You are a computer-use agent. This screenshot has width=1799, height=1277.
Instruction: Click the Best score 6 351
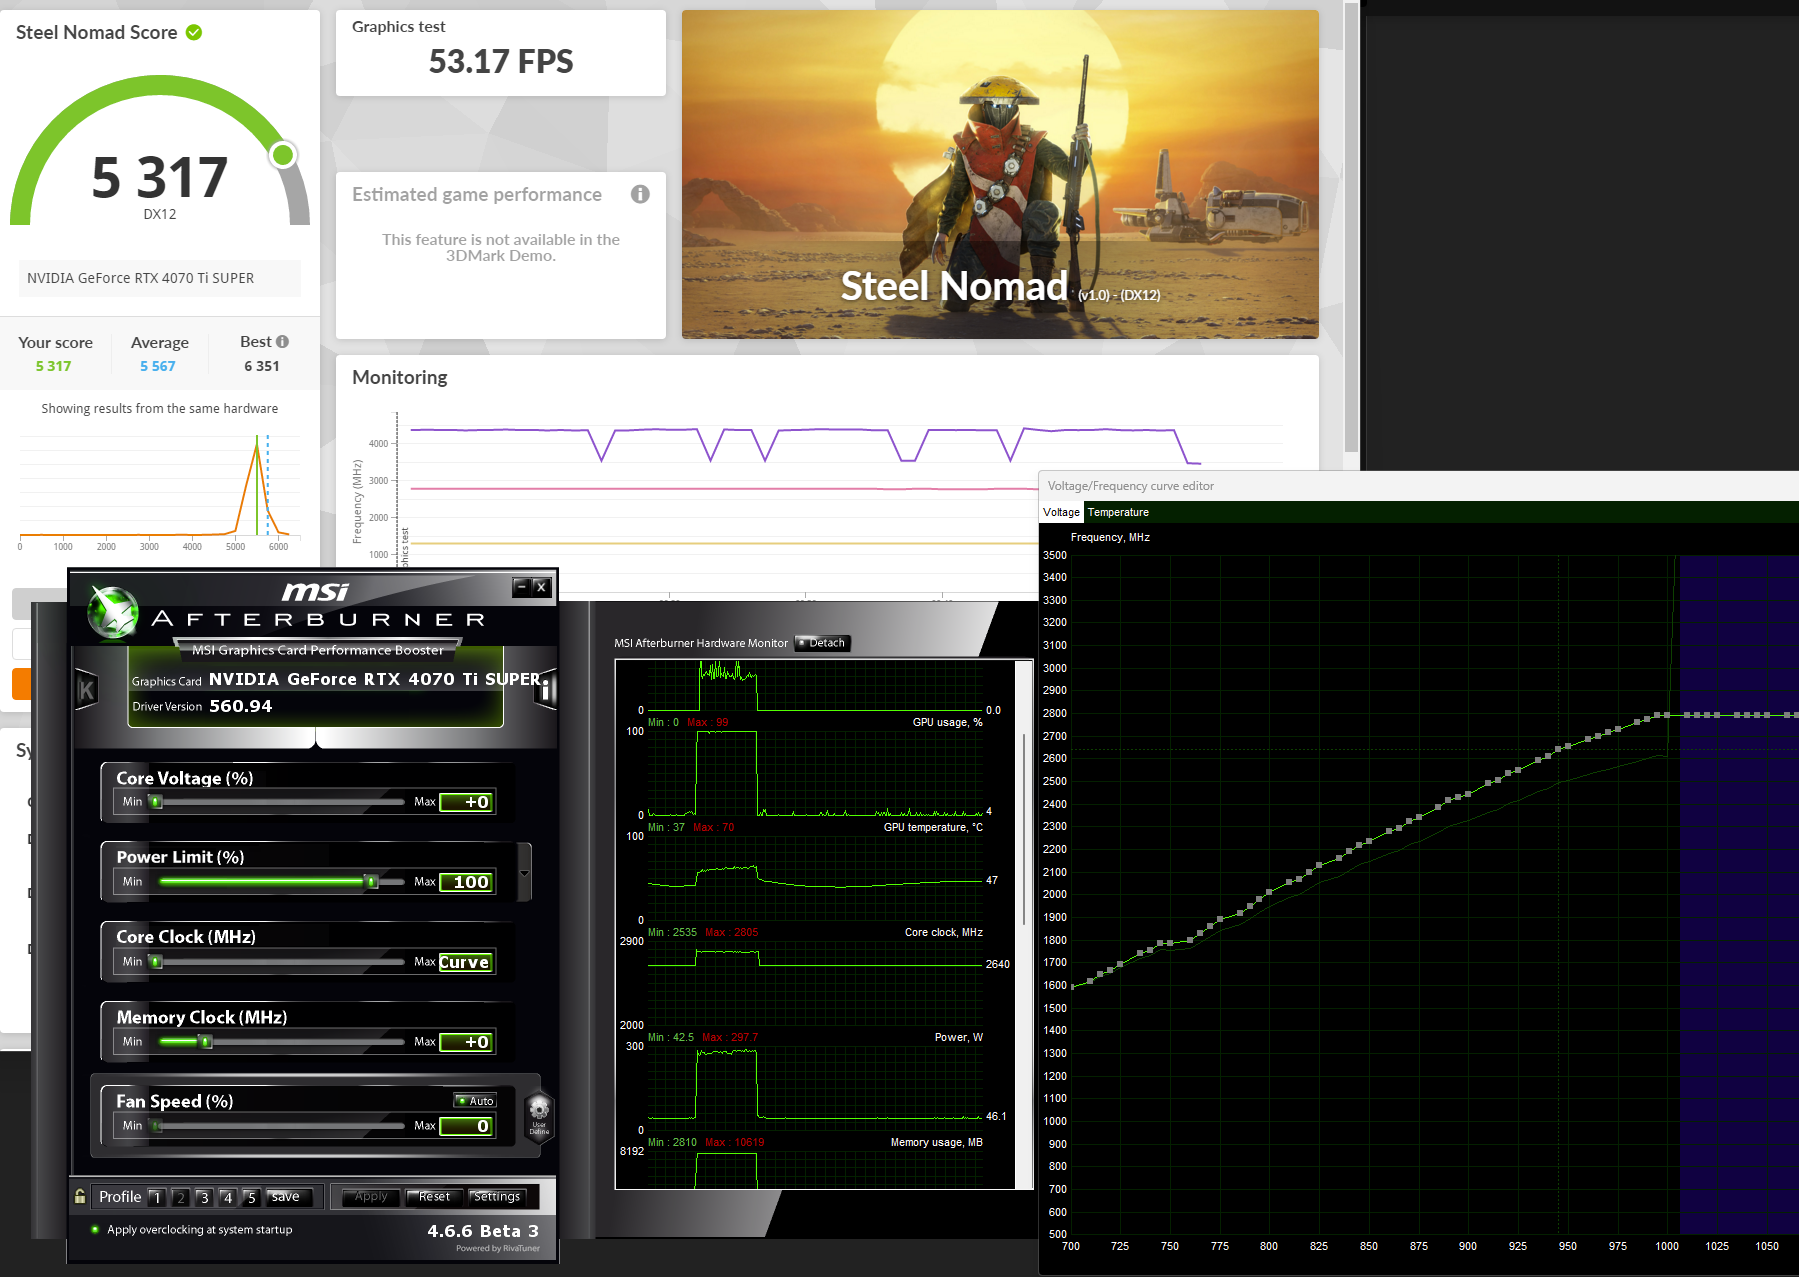tap(262, 366)
